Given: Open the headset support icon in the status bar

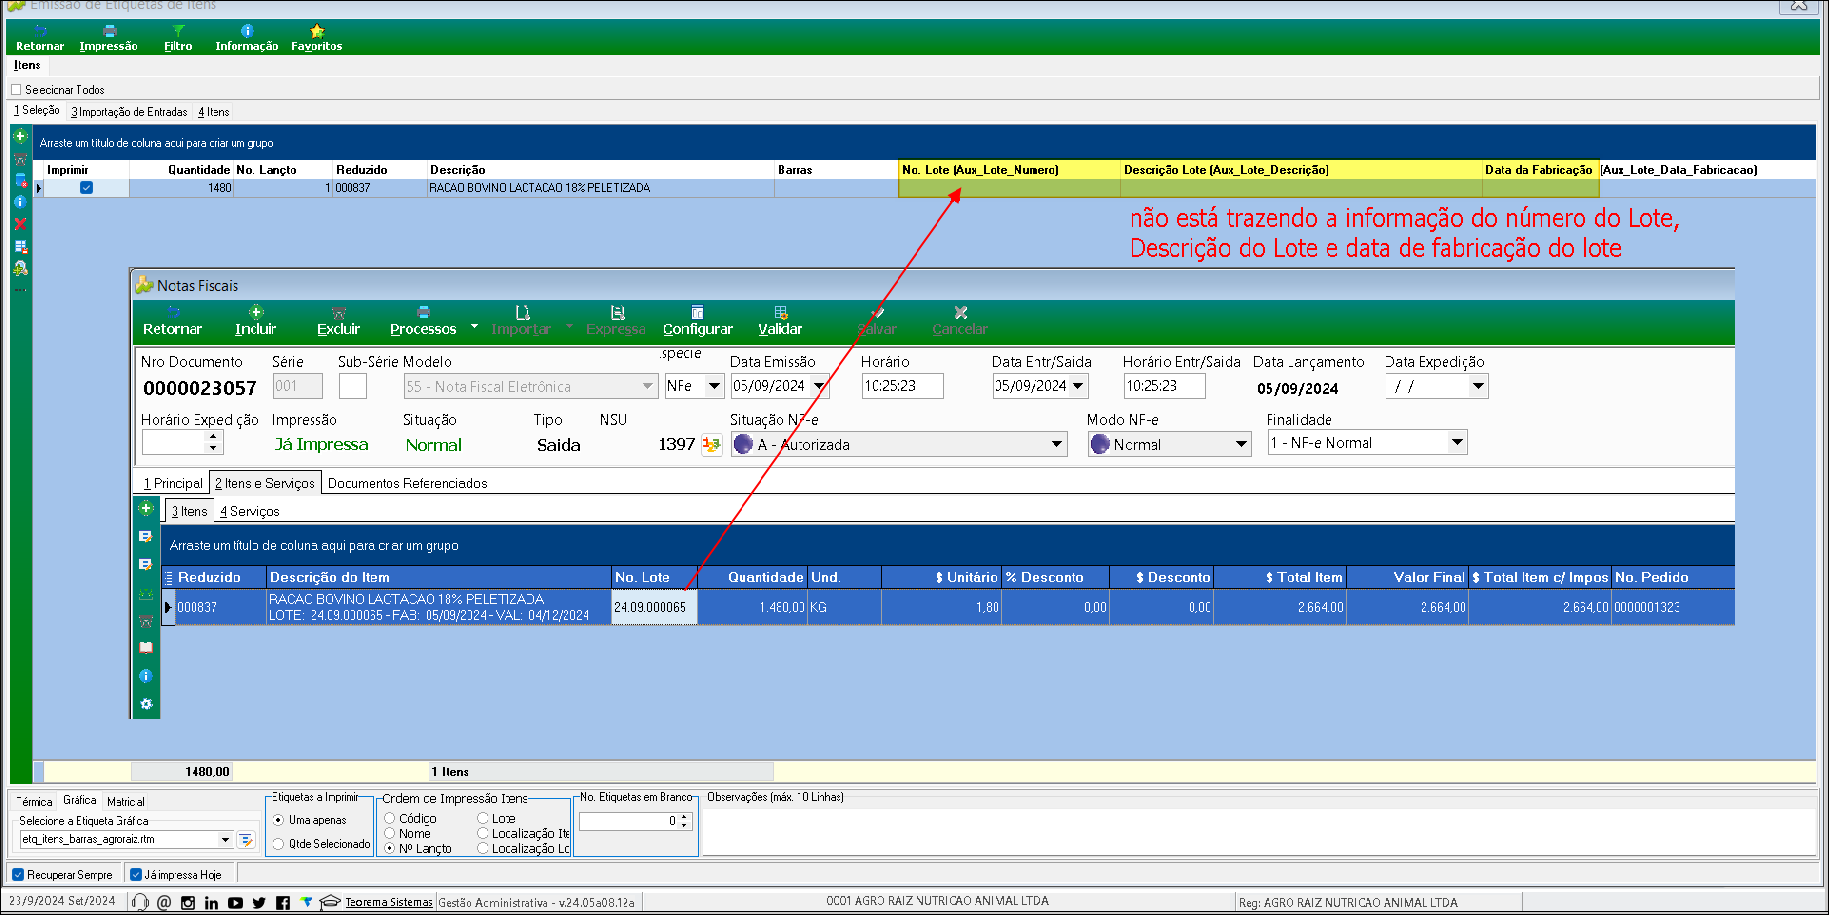Looking at the screenshot, I should [x=140, y=902].
